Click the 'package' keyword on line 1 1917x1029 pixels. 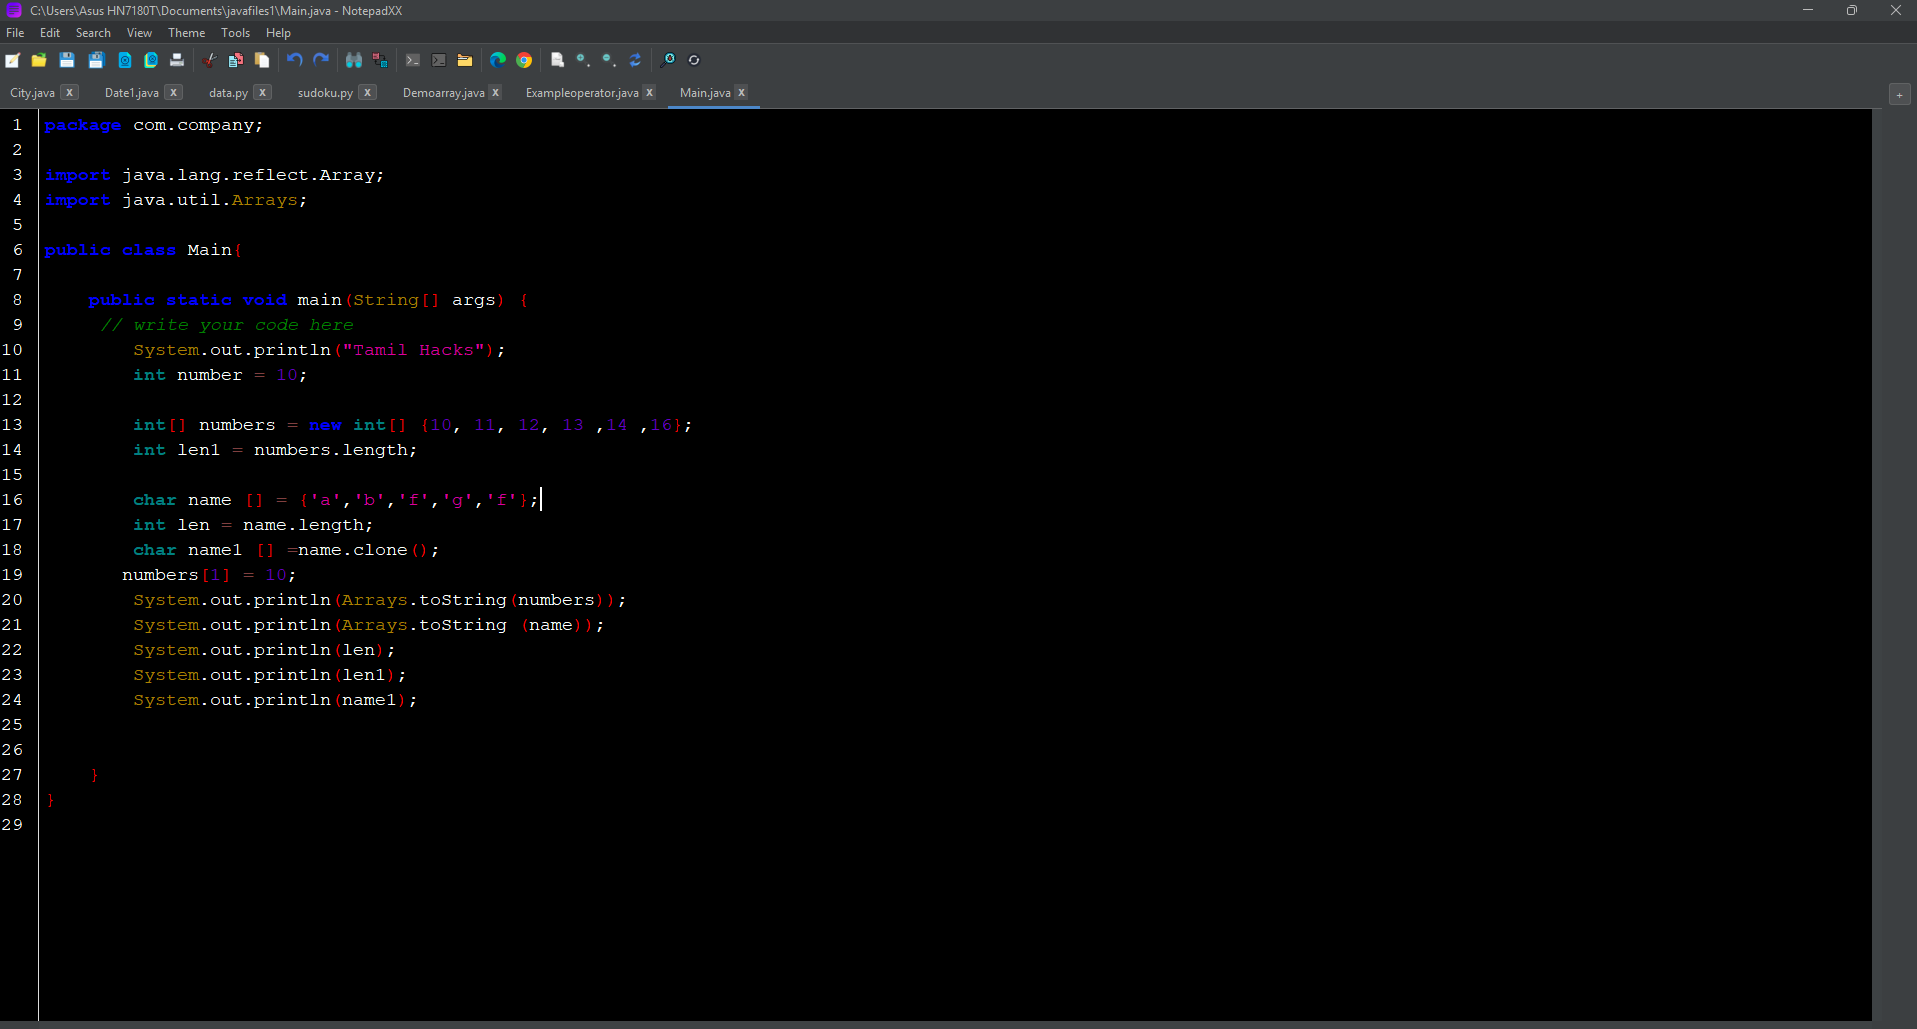click(x=82, y=125)
